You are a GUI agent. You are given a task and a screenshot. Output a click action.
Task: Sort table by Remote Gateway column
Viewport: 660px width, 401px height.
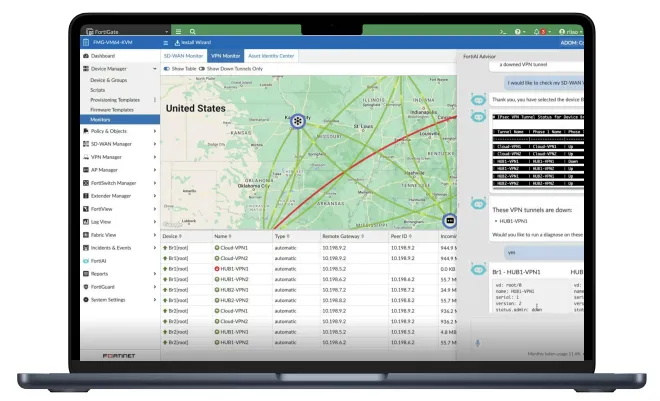coord(343,236)
